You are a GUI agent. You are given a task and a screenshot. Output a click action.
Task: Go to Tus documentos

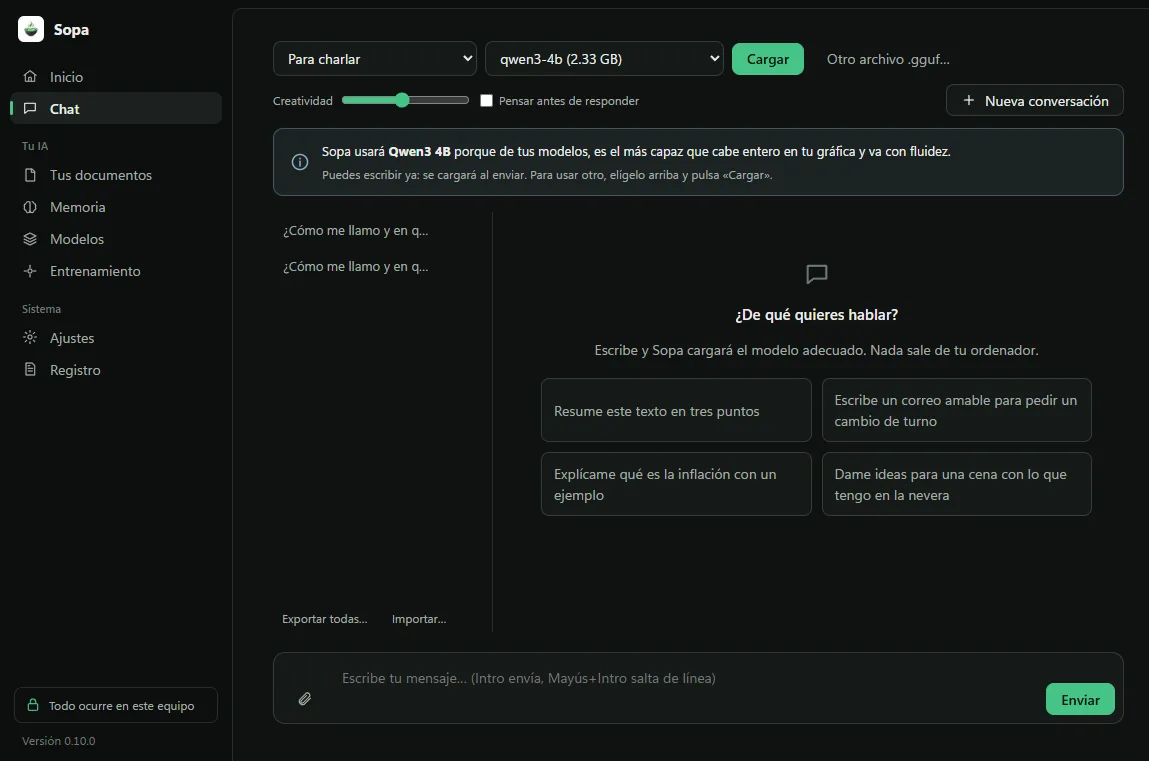tap(116, 175)
